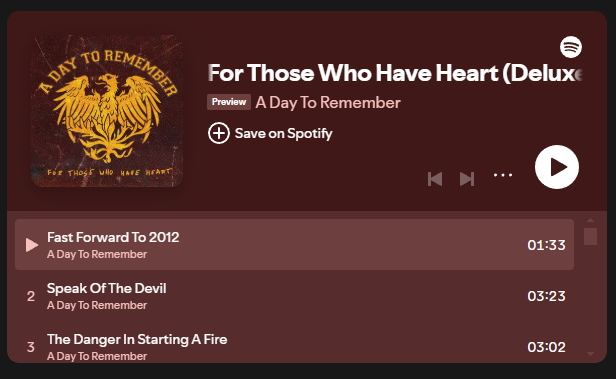Select the Save on Spotify text

tap(283, 133)
